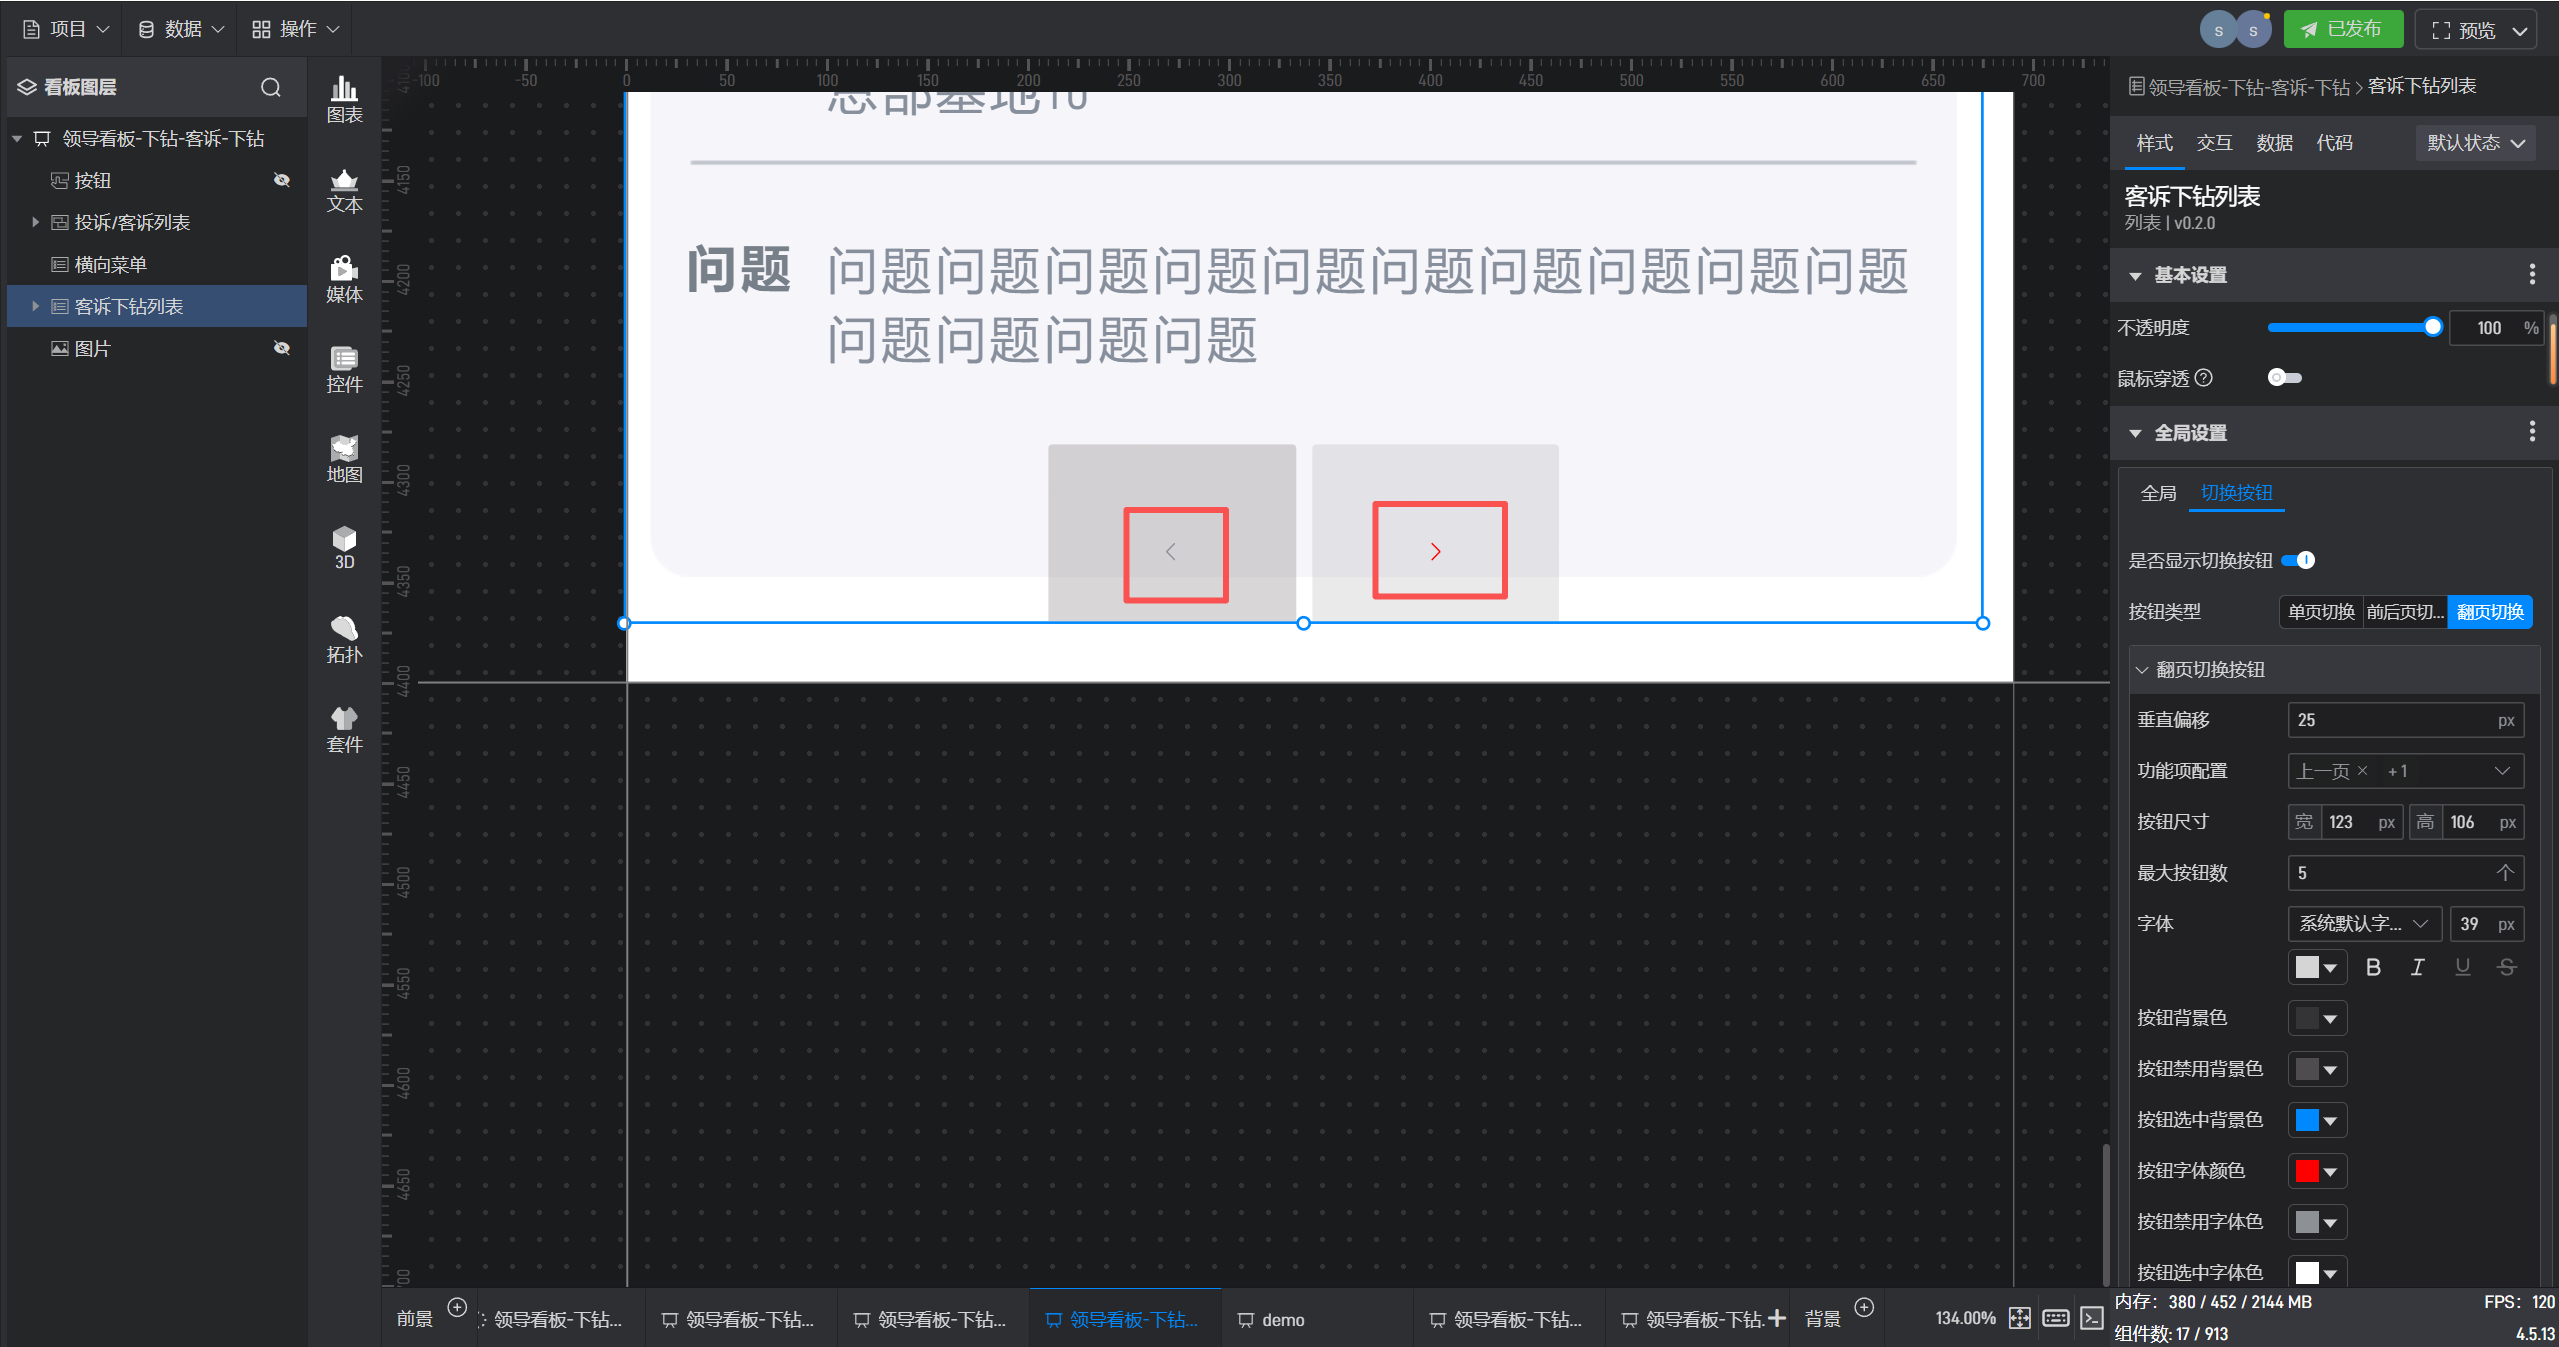Open the 3D components panel
The image size is (2559, 1347).
344,548
